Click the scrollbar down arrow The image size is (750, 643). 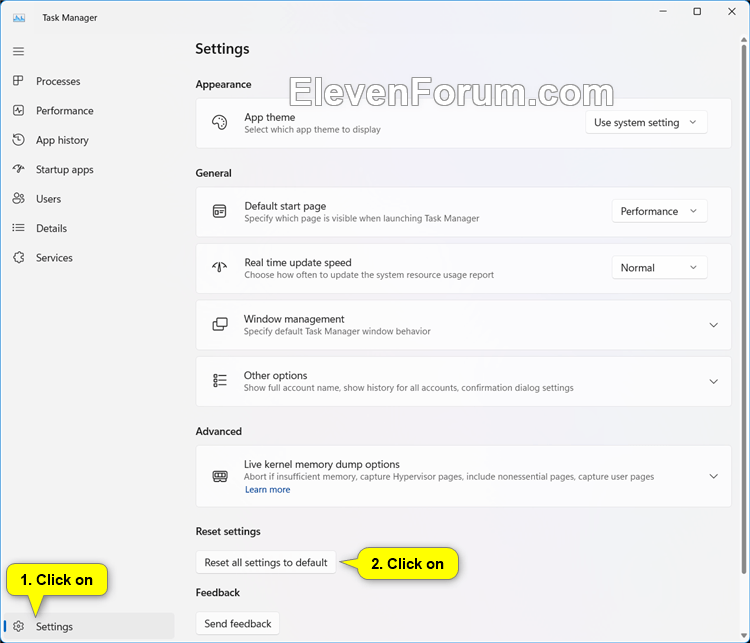pos(744,636)
